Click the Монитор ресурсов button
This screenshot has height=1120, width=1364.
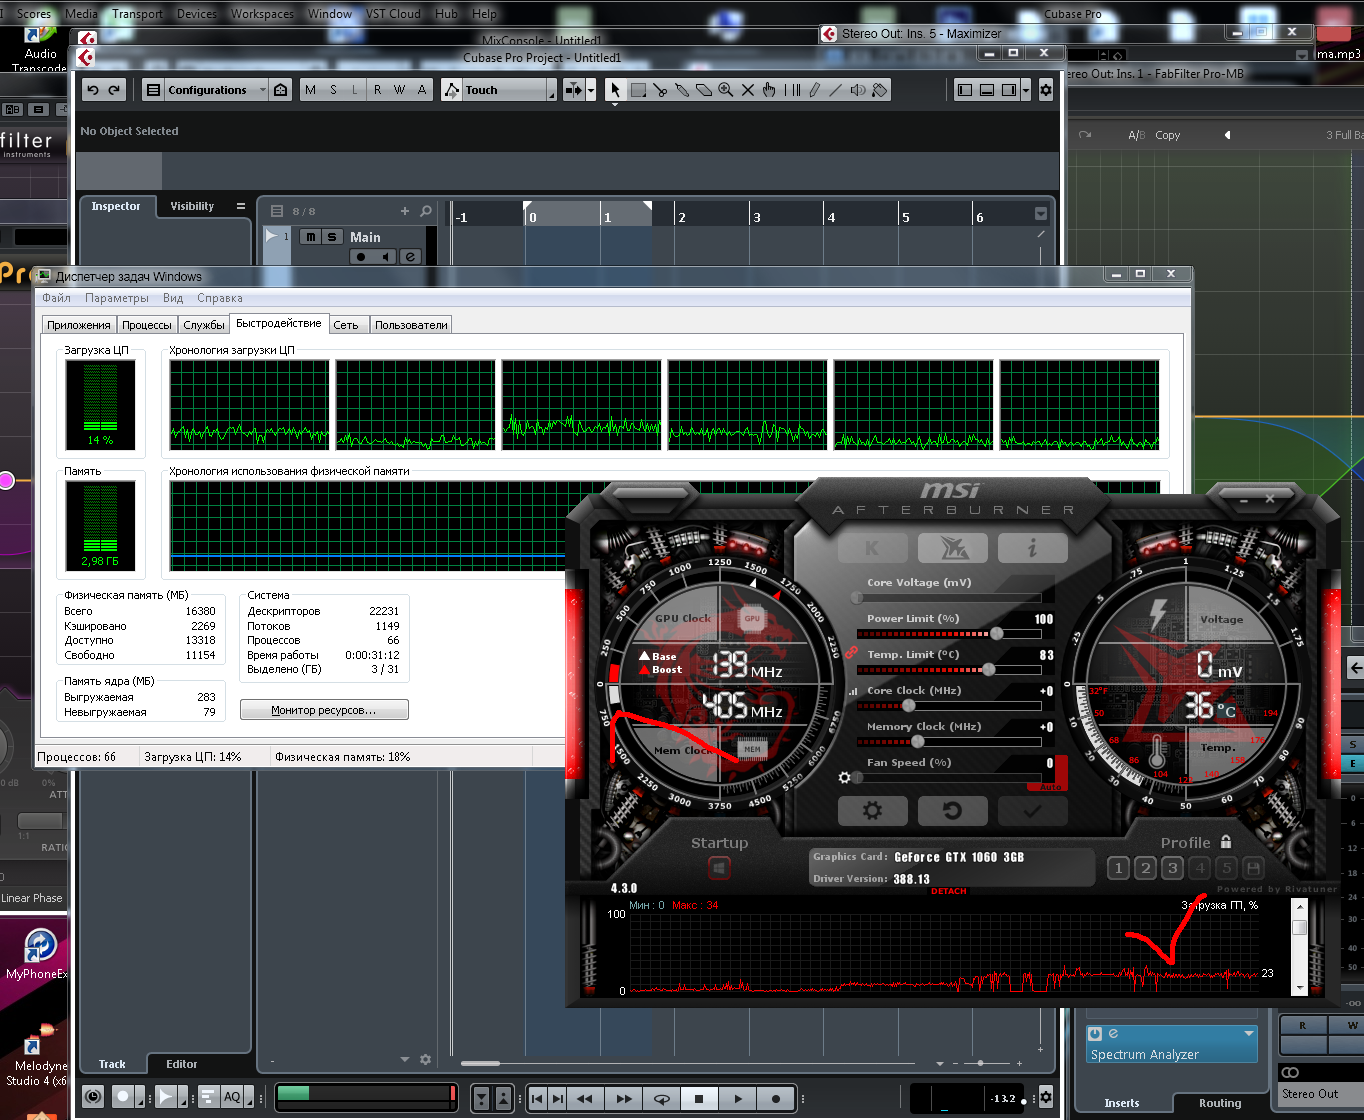[324, 710]
